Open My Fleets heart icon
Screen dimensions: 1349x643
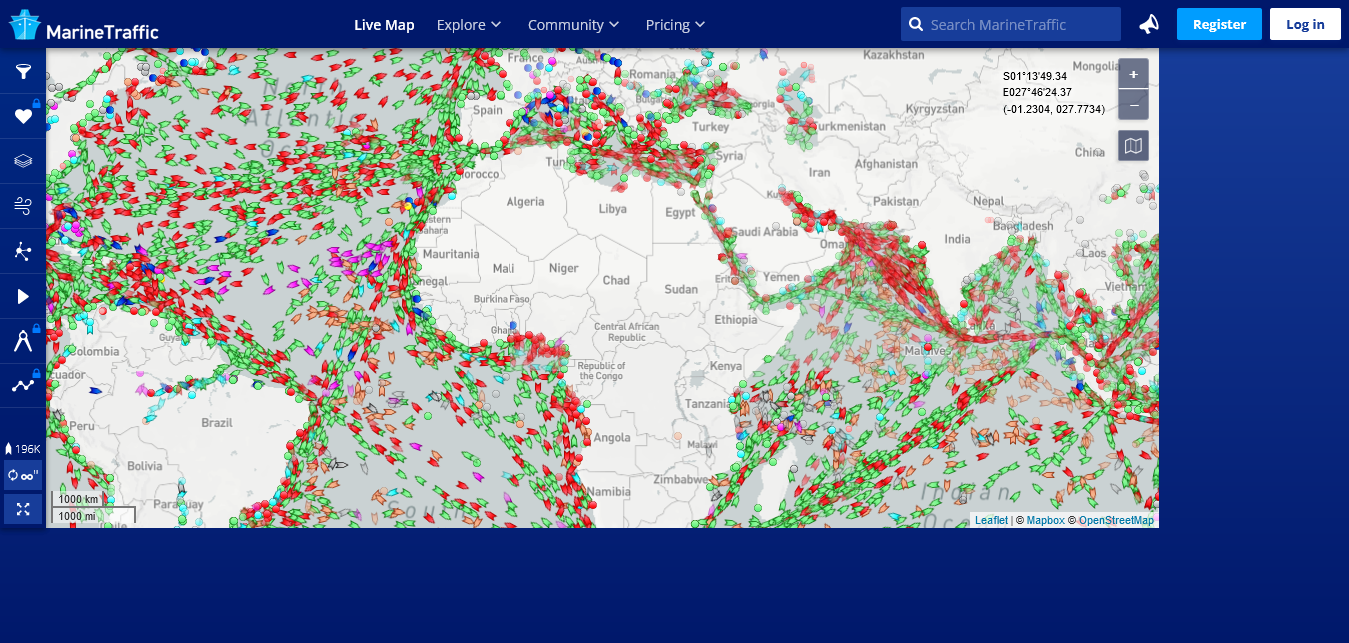coord(23,117)
